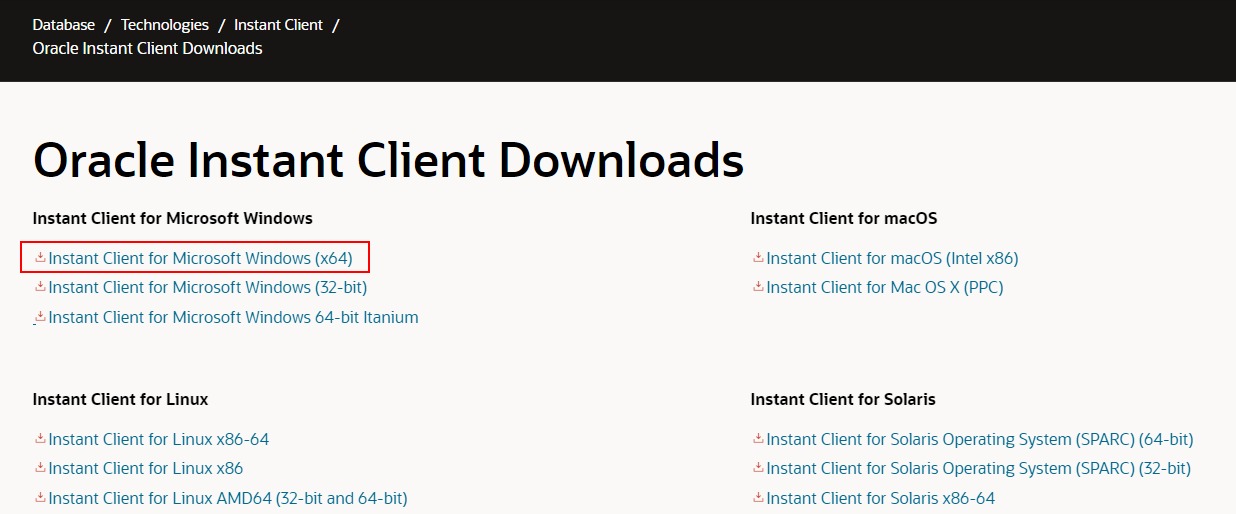Go to Technologies in the breadcrumb

coord(165,25)
